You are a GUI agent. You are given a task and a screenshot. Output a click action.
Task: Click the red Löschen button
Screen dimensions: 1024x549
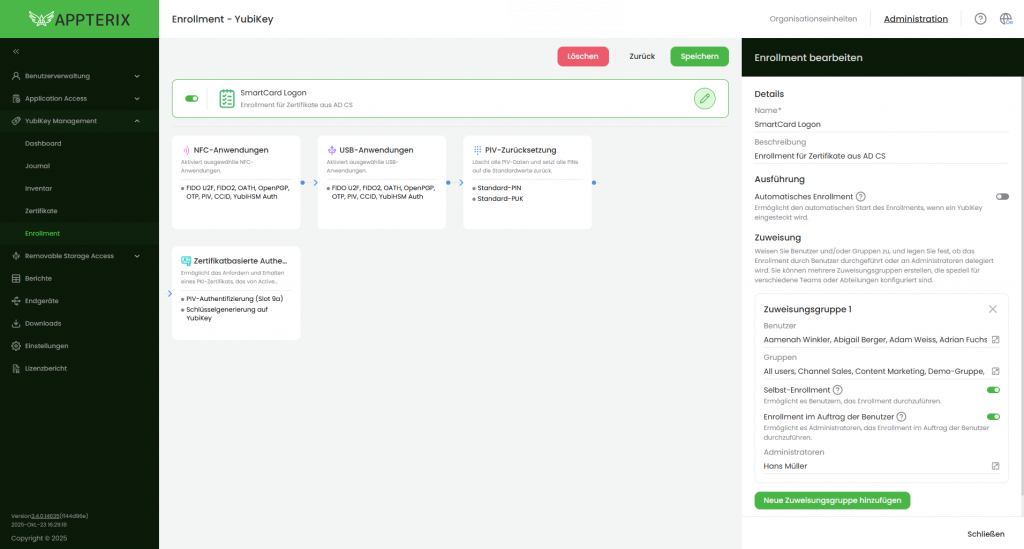(582, 56)
